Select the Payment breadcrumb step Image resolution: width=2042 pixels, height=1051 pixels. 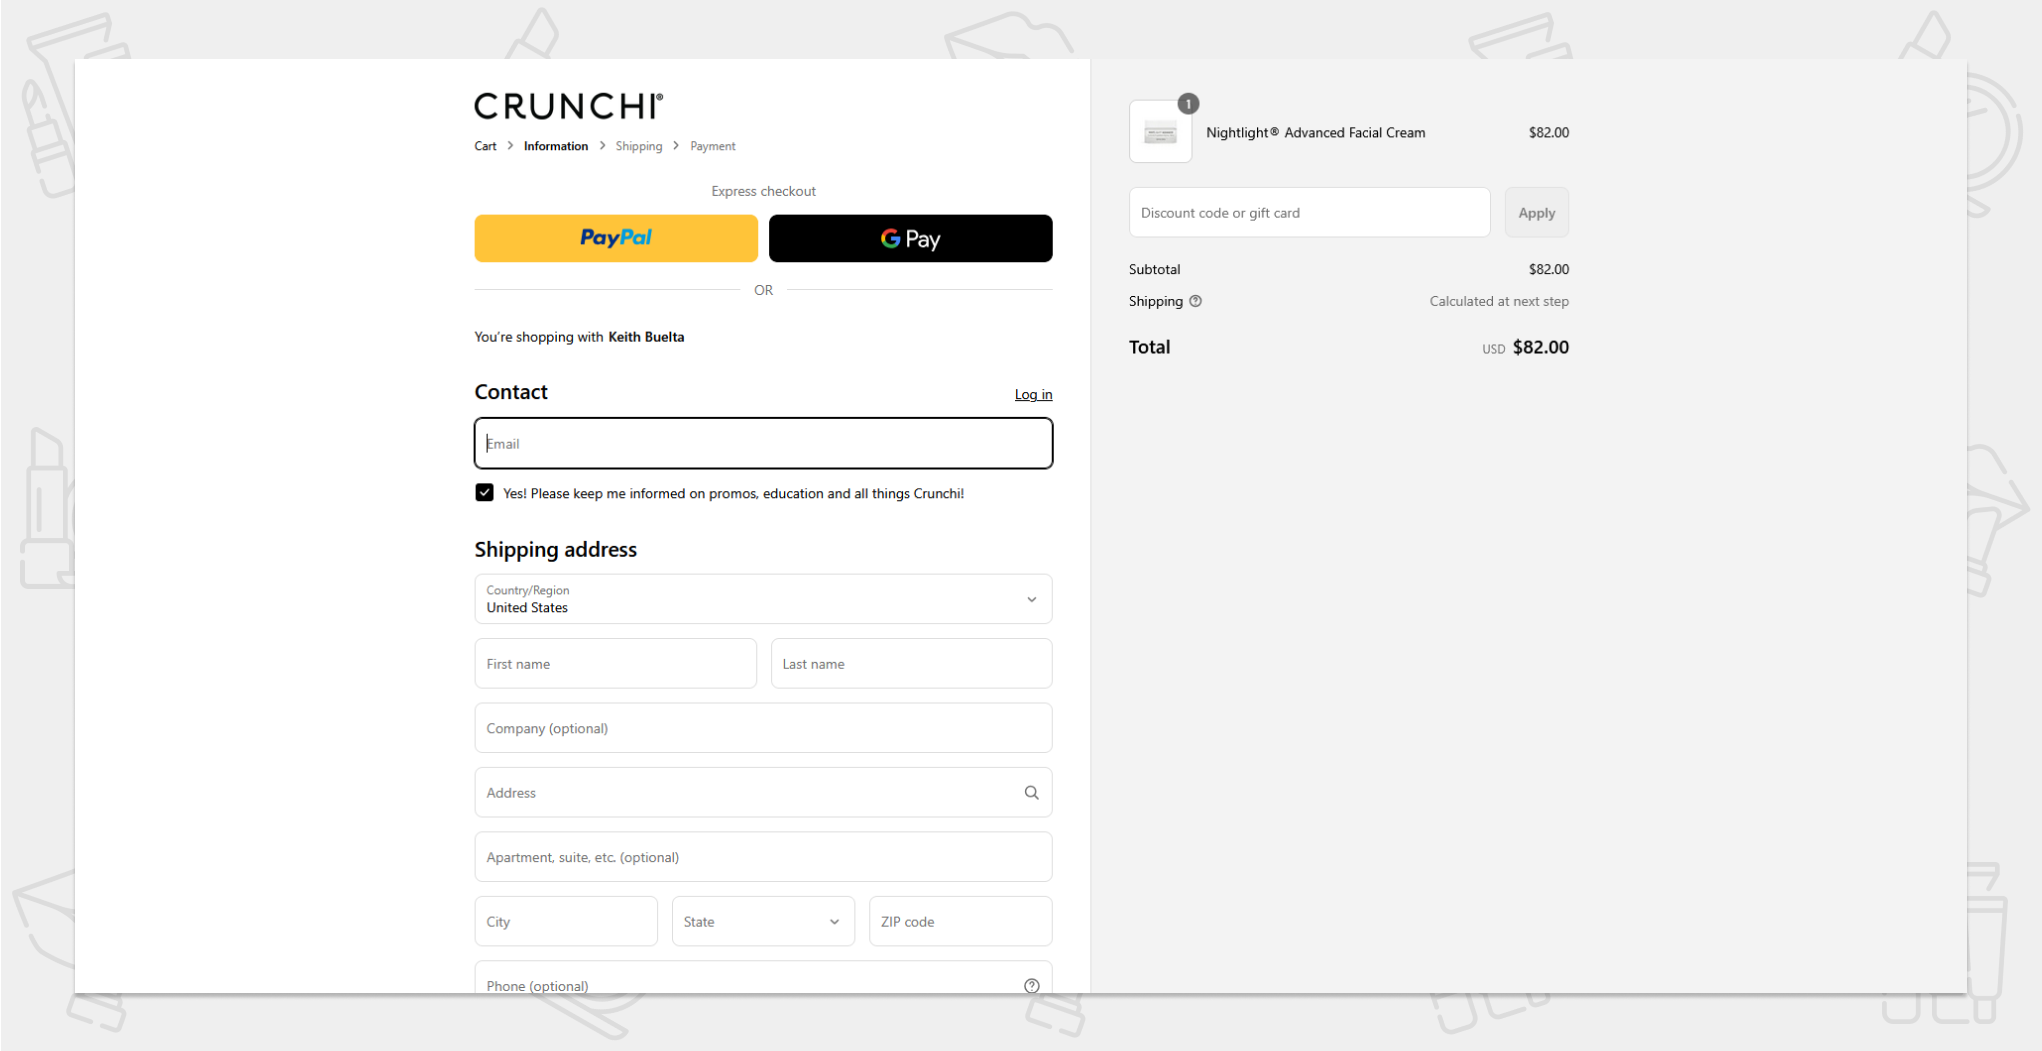712,146
